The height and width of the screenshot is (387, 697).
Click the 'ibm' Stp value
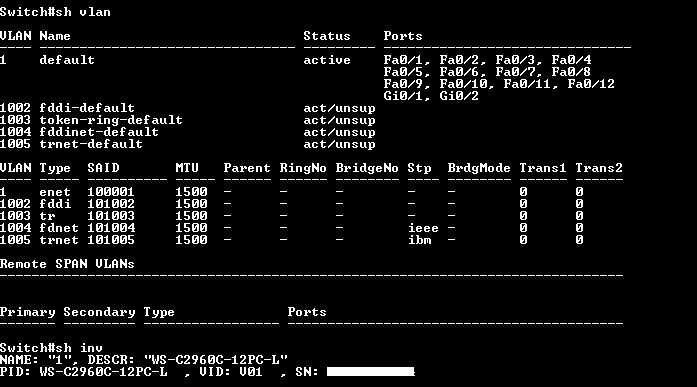419,240
